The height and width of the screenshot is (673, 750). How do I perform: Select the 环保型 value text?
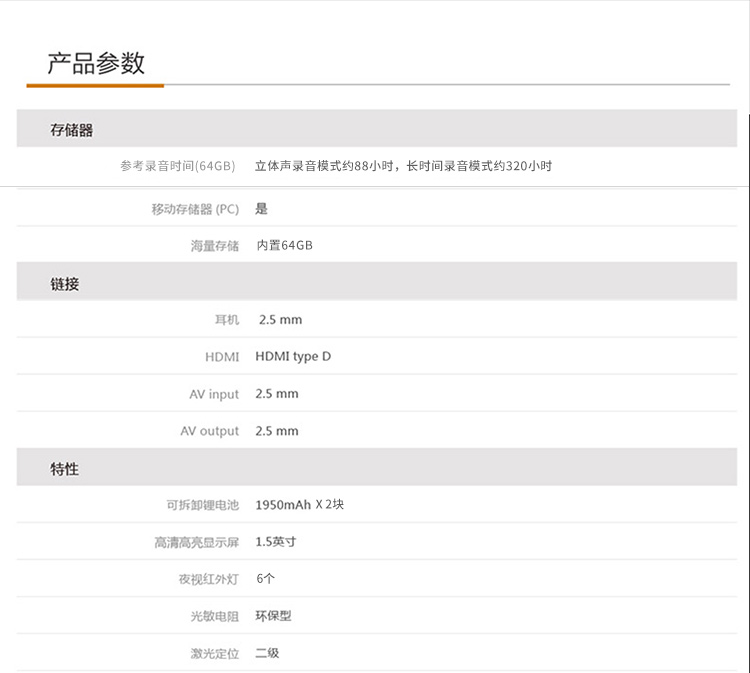[273, 616]
